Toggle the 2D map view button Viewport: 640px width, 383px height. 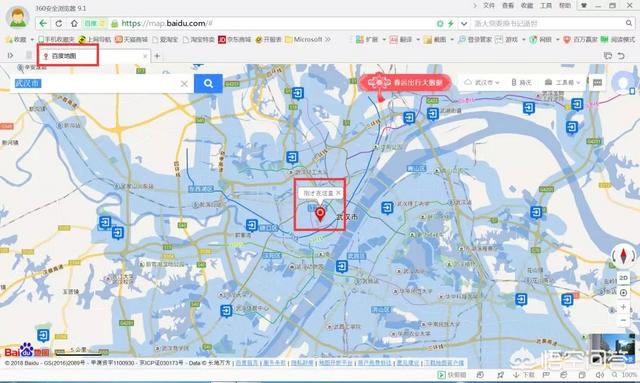(623, 278)
